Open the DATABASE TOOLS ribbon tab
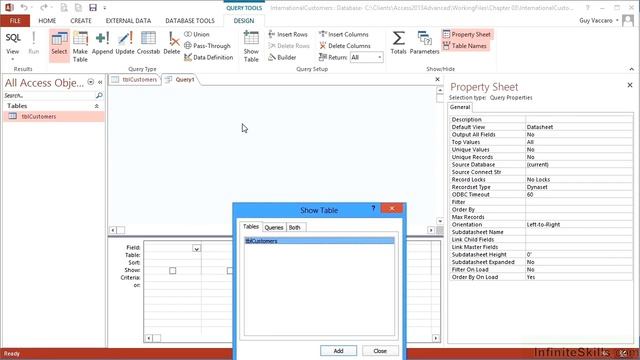 click(x=190, y=20)
